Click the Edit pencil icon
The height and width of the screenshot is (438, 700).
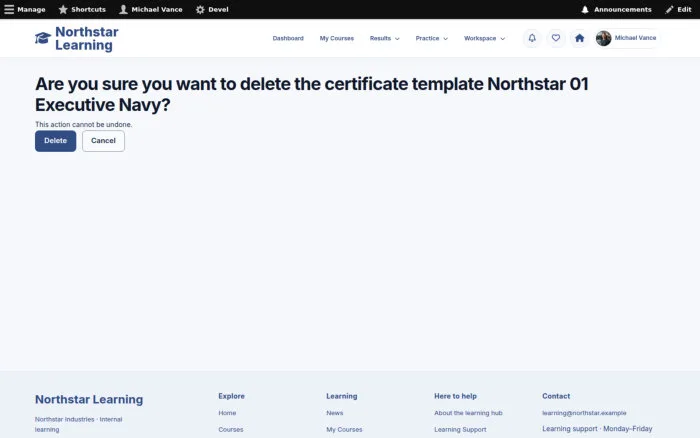click(669, 9)
